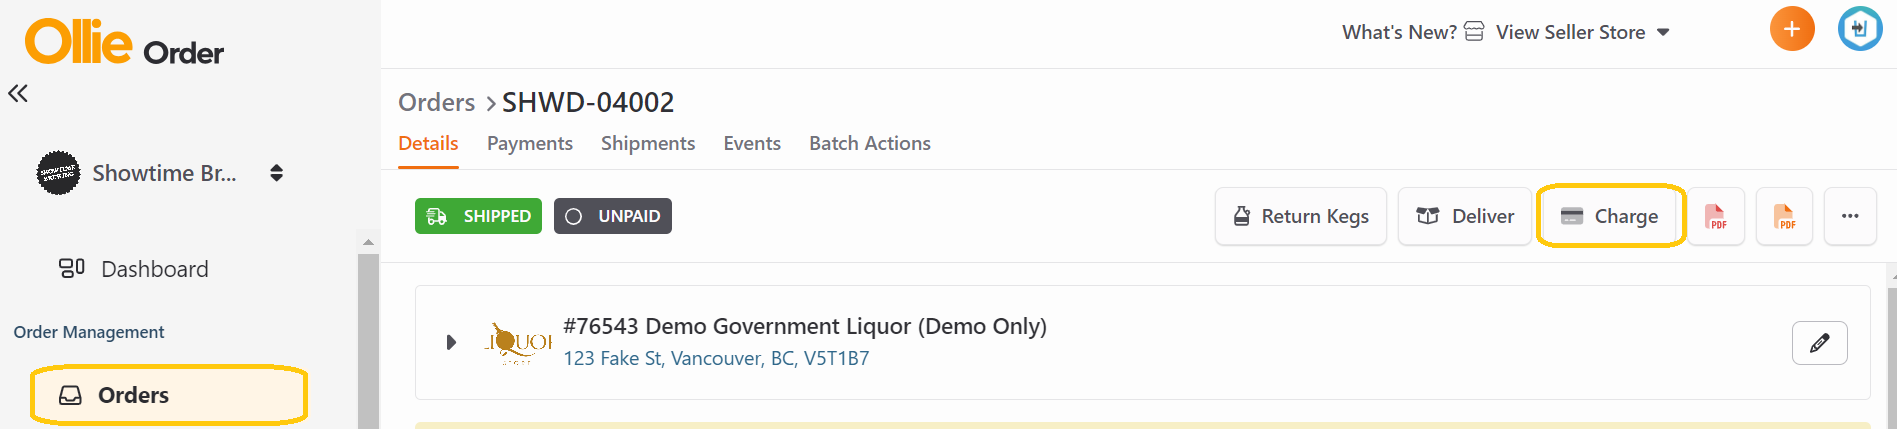Click the SHIPPED status badge

tap(478, 216)
